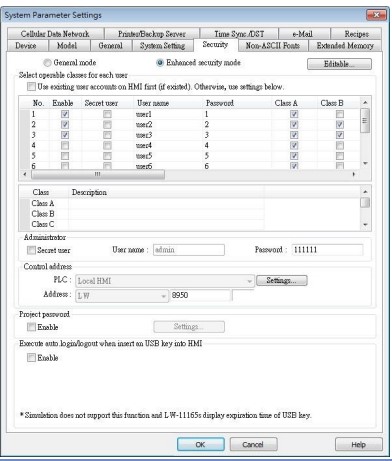Click the address field showing 8950
392x461 pixels.
point(200,295)
